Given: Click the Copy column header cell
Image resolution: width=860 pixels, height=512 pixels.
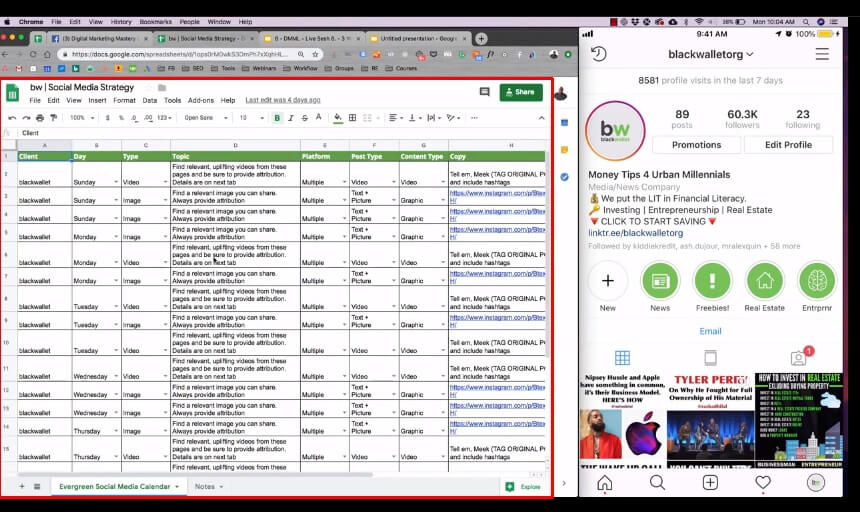Looking at the screenshot, I should pyautogui.click(x=497, y=156).
